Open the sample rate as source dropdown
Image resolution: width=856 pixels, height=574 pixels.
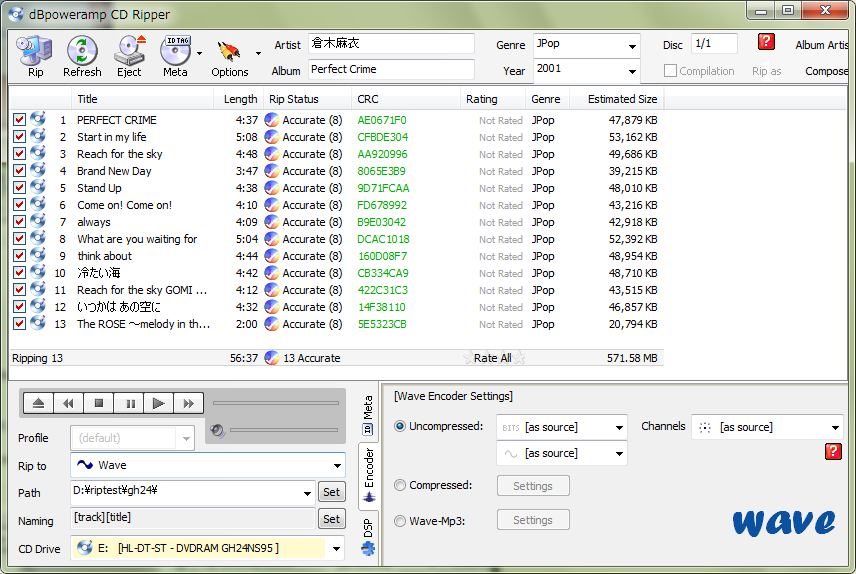(x=619, y=453)
